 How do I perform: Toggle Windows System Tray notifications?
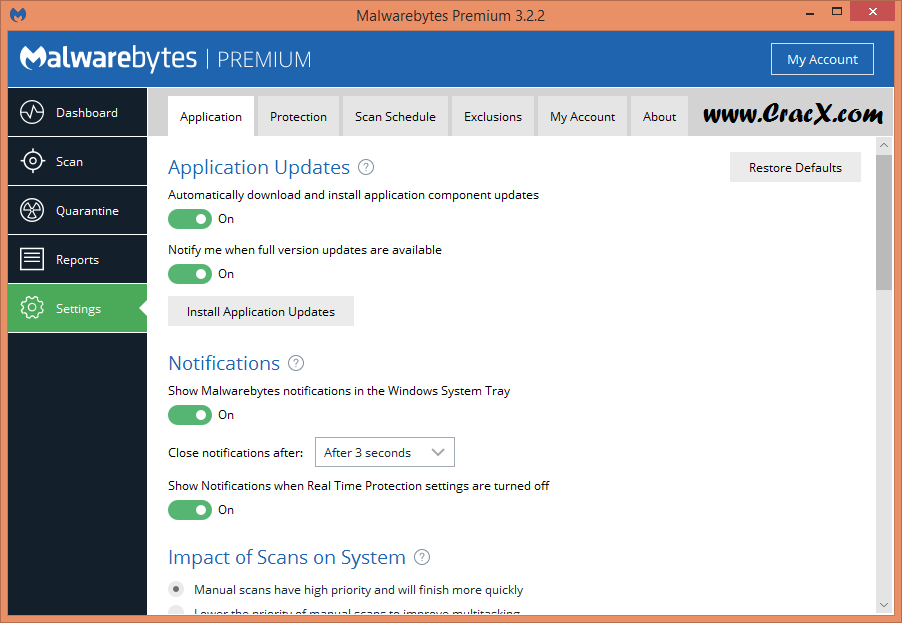(190, 415)
